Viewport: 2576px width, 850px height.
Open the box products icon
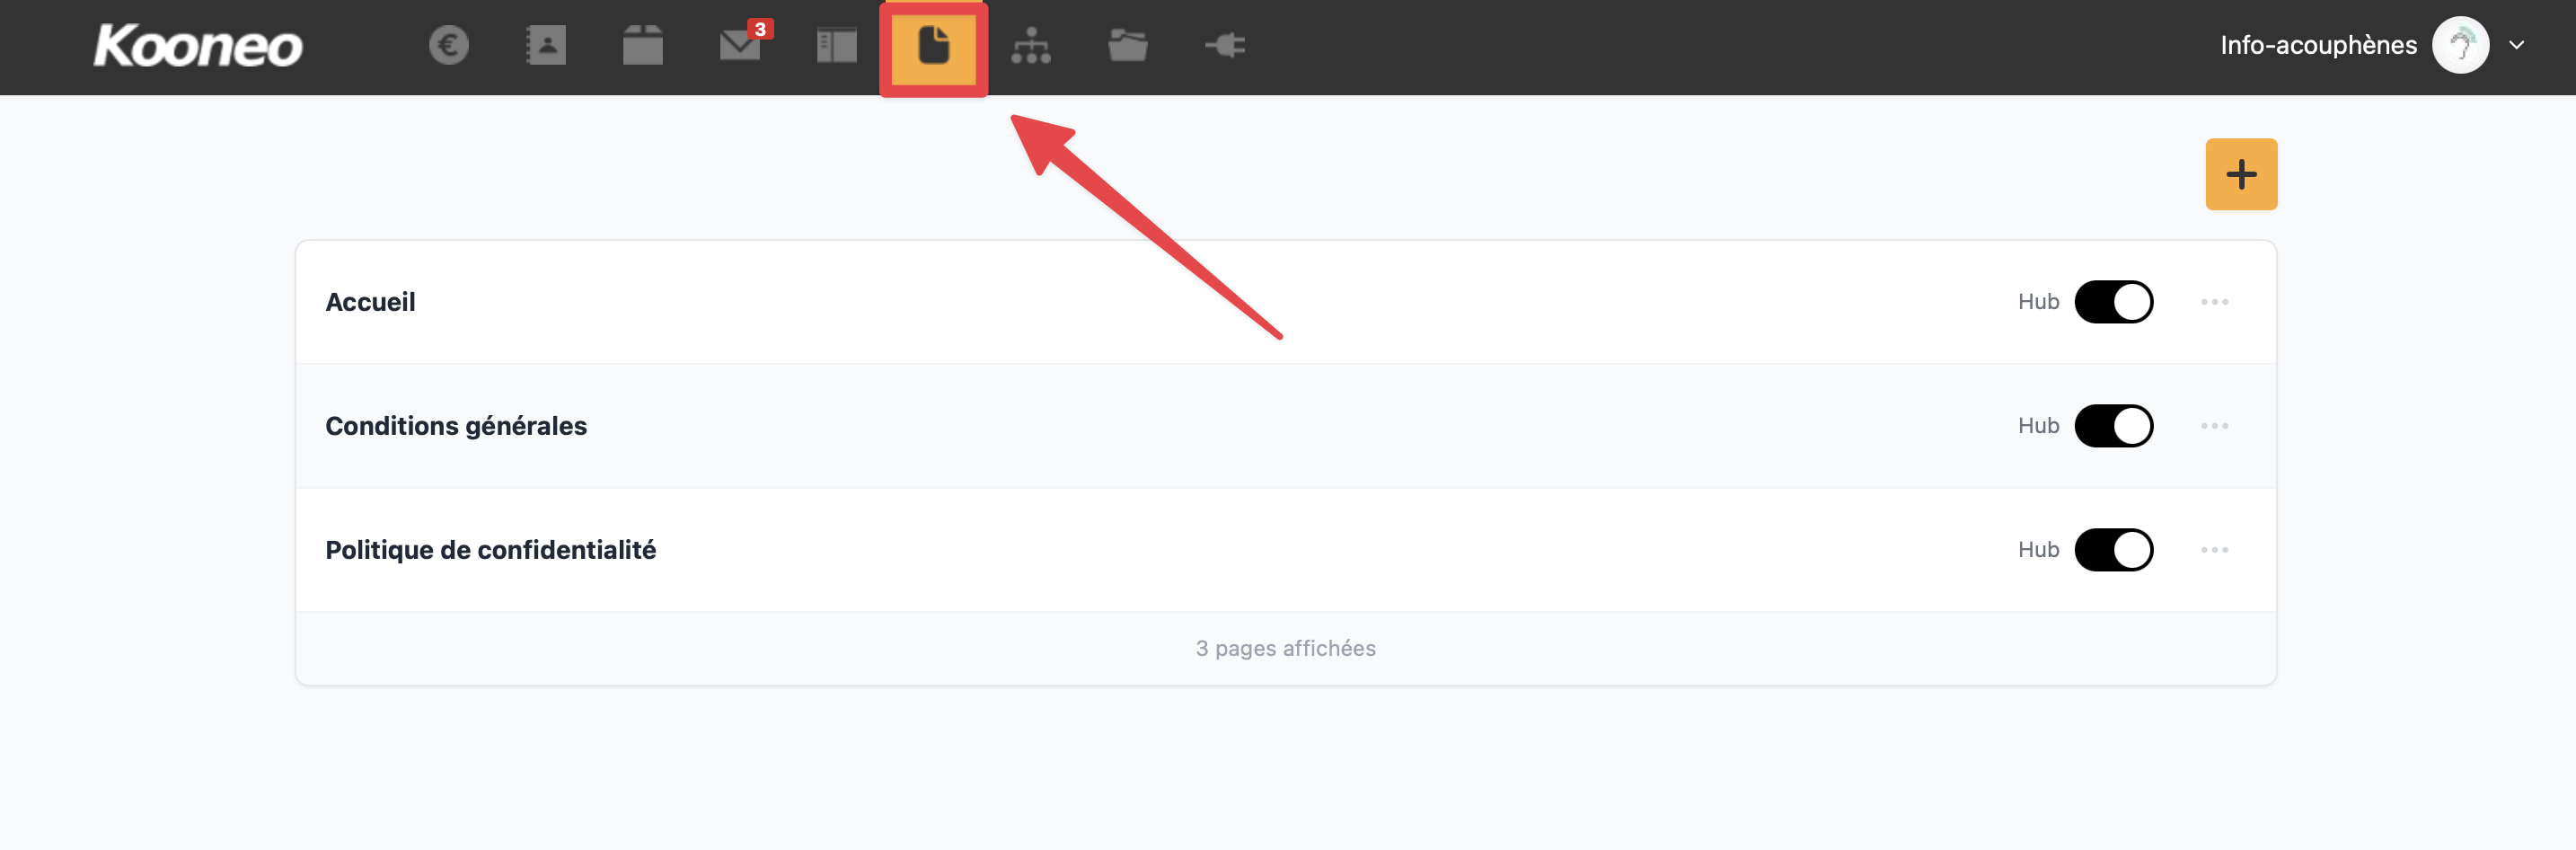(643, 45)
